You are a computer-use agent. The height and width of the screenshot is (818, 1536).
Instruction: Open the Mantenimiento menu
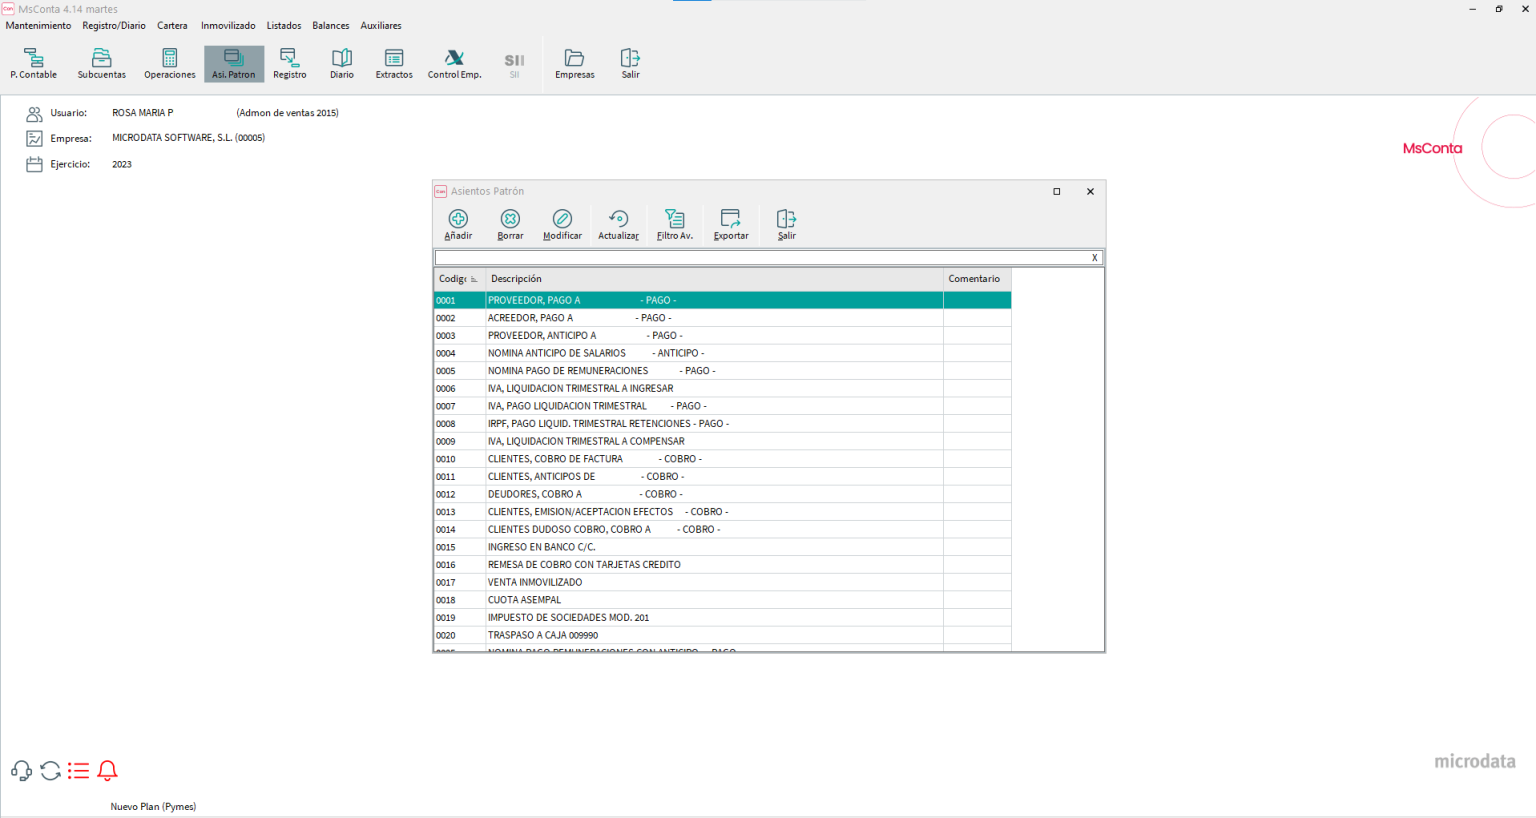click(39, 26)
